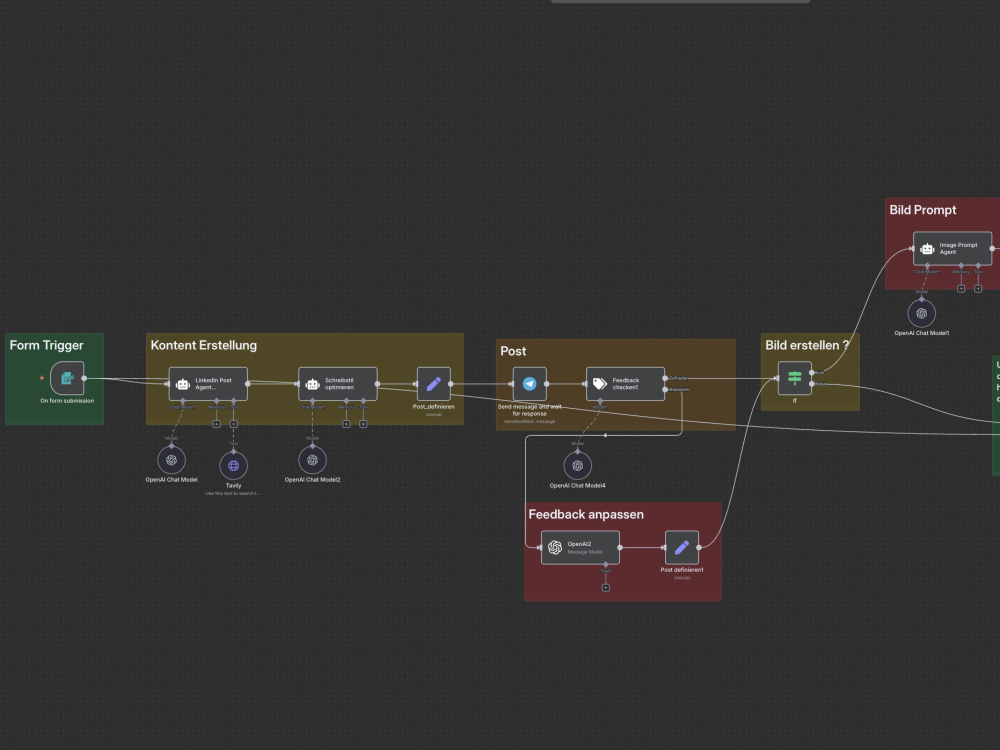
Task: Add Memory to LinkedIn Post Agent
Action: click(x=217, y=424)
